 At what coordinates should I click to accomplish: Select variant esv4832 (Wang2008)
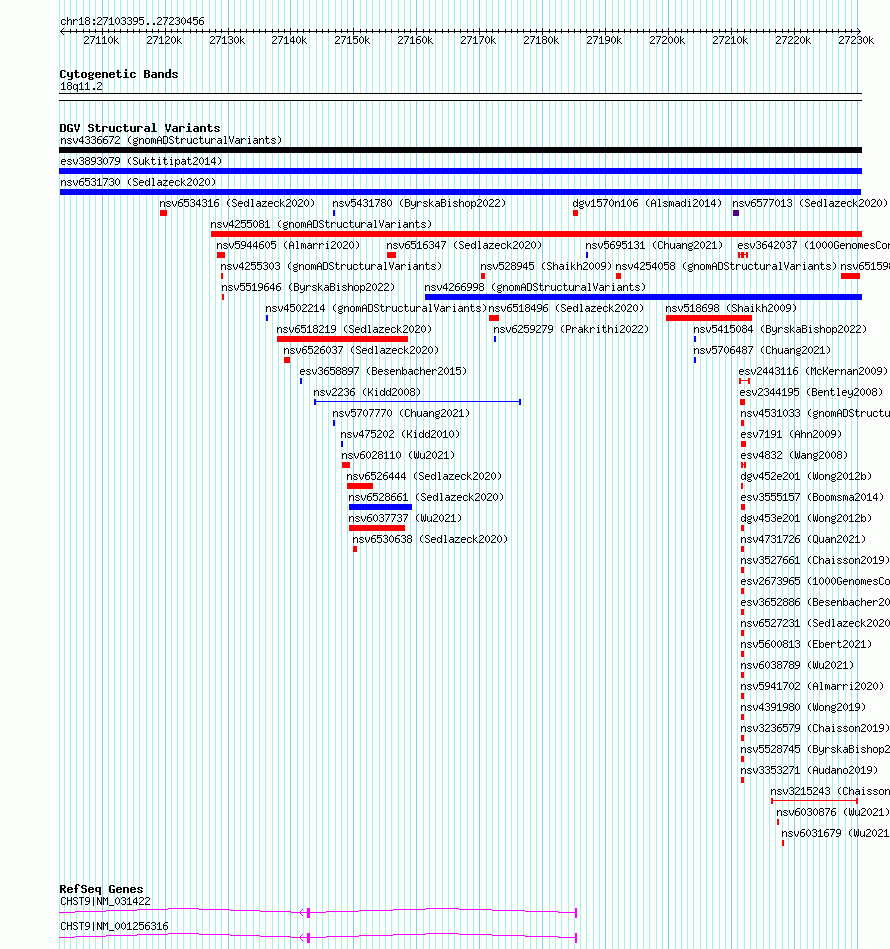794,455
